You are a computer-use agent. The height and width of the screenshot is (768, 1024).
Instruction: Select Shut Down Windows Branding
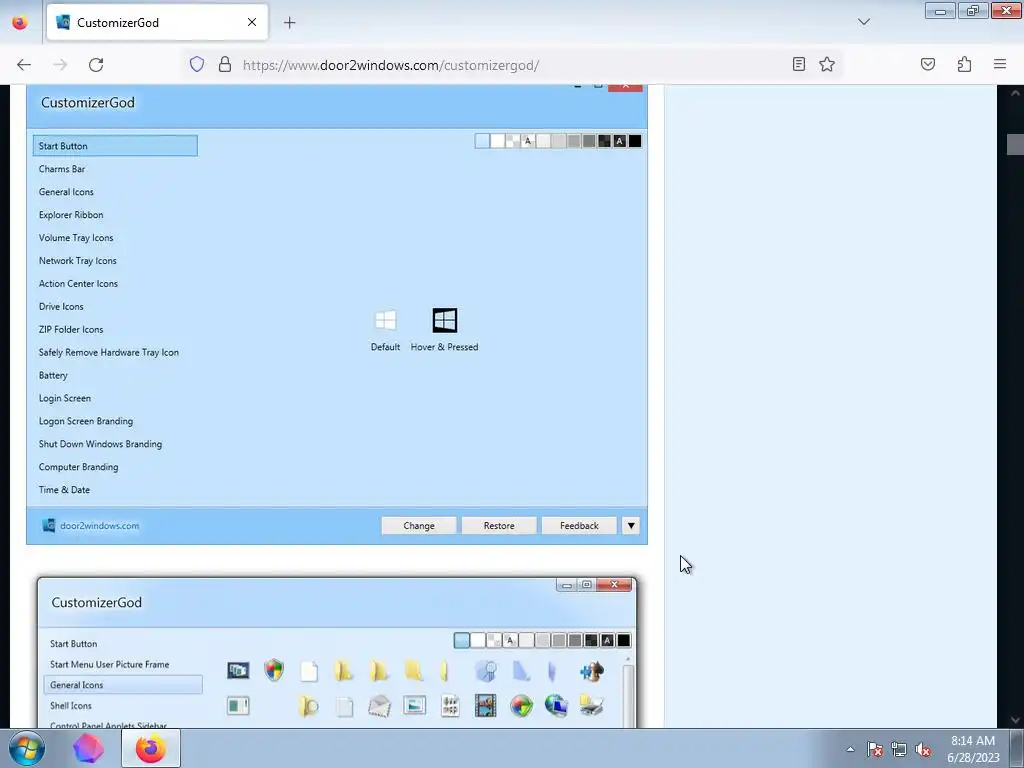(100, 443)
